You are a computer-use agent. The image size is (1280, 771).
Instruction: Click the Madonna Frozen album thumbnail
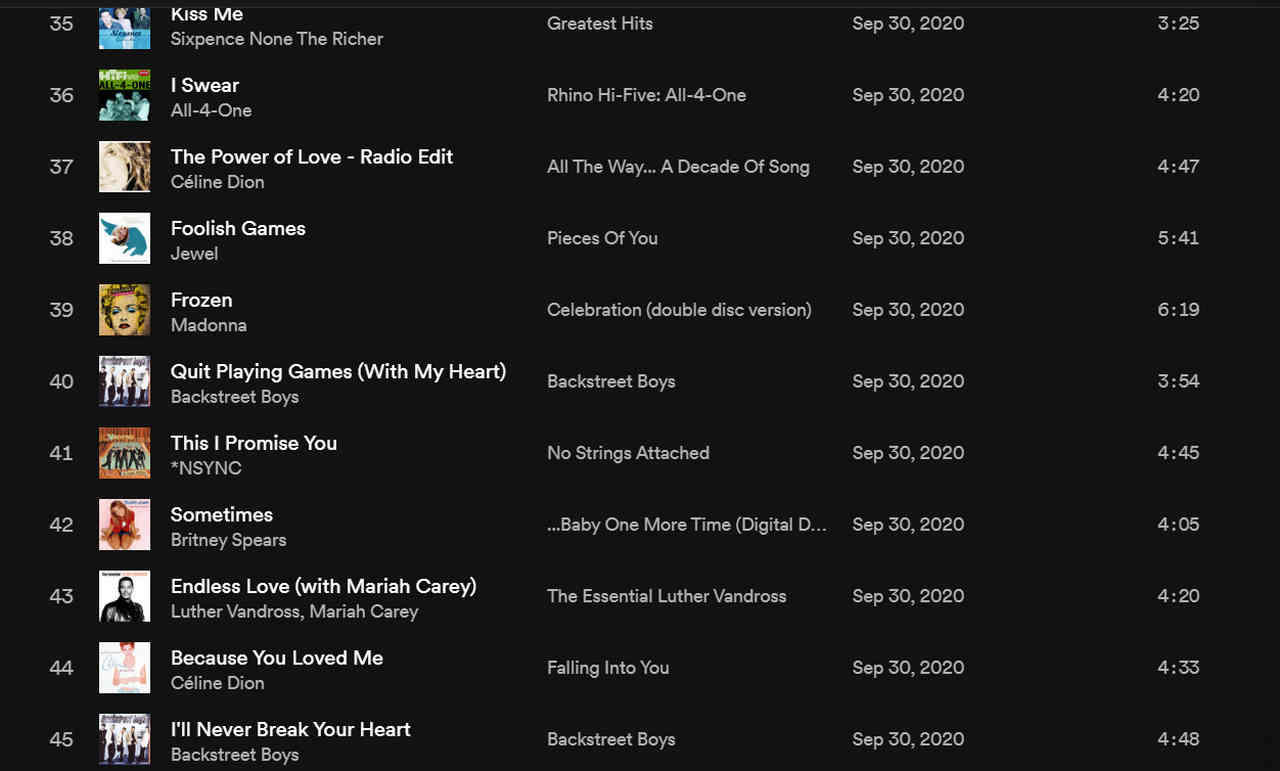tap(124, 310)
